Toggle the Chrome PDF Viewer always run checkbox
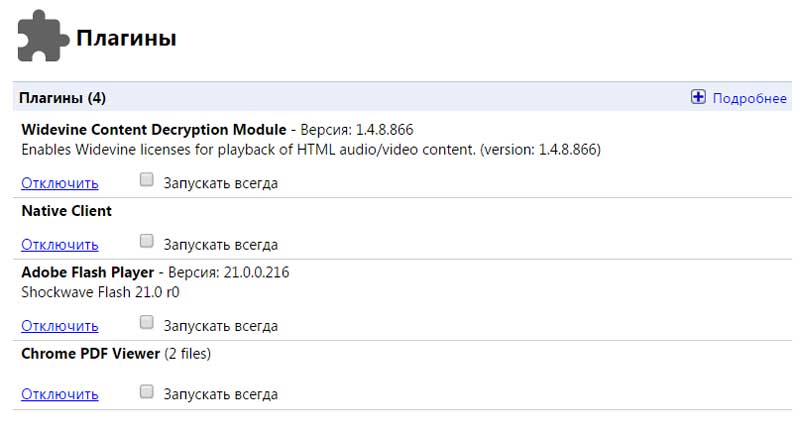Viewport: 800px width, 431px height. (146, 392)
